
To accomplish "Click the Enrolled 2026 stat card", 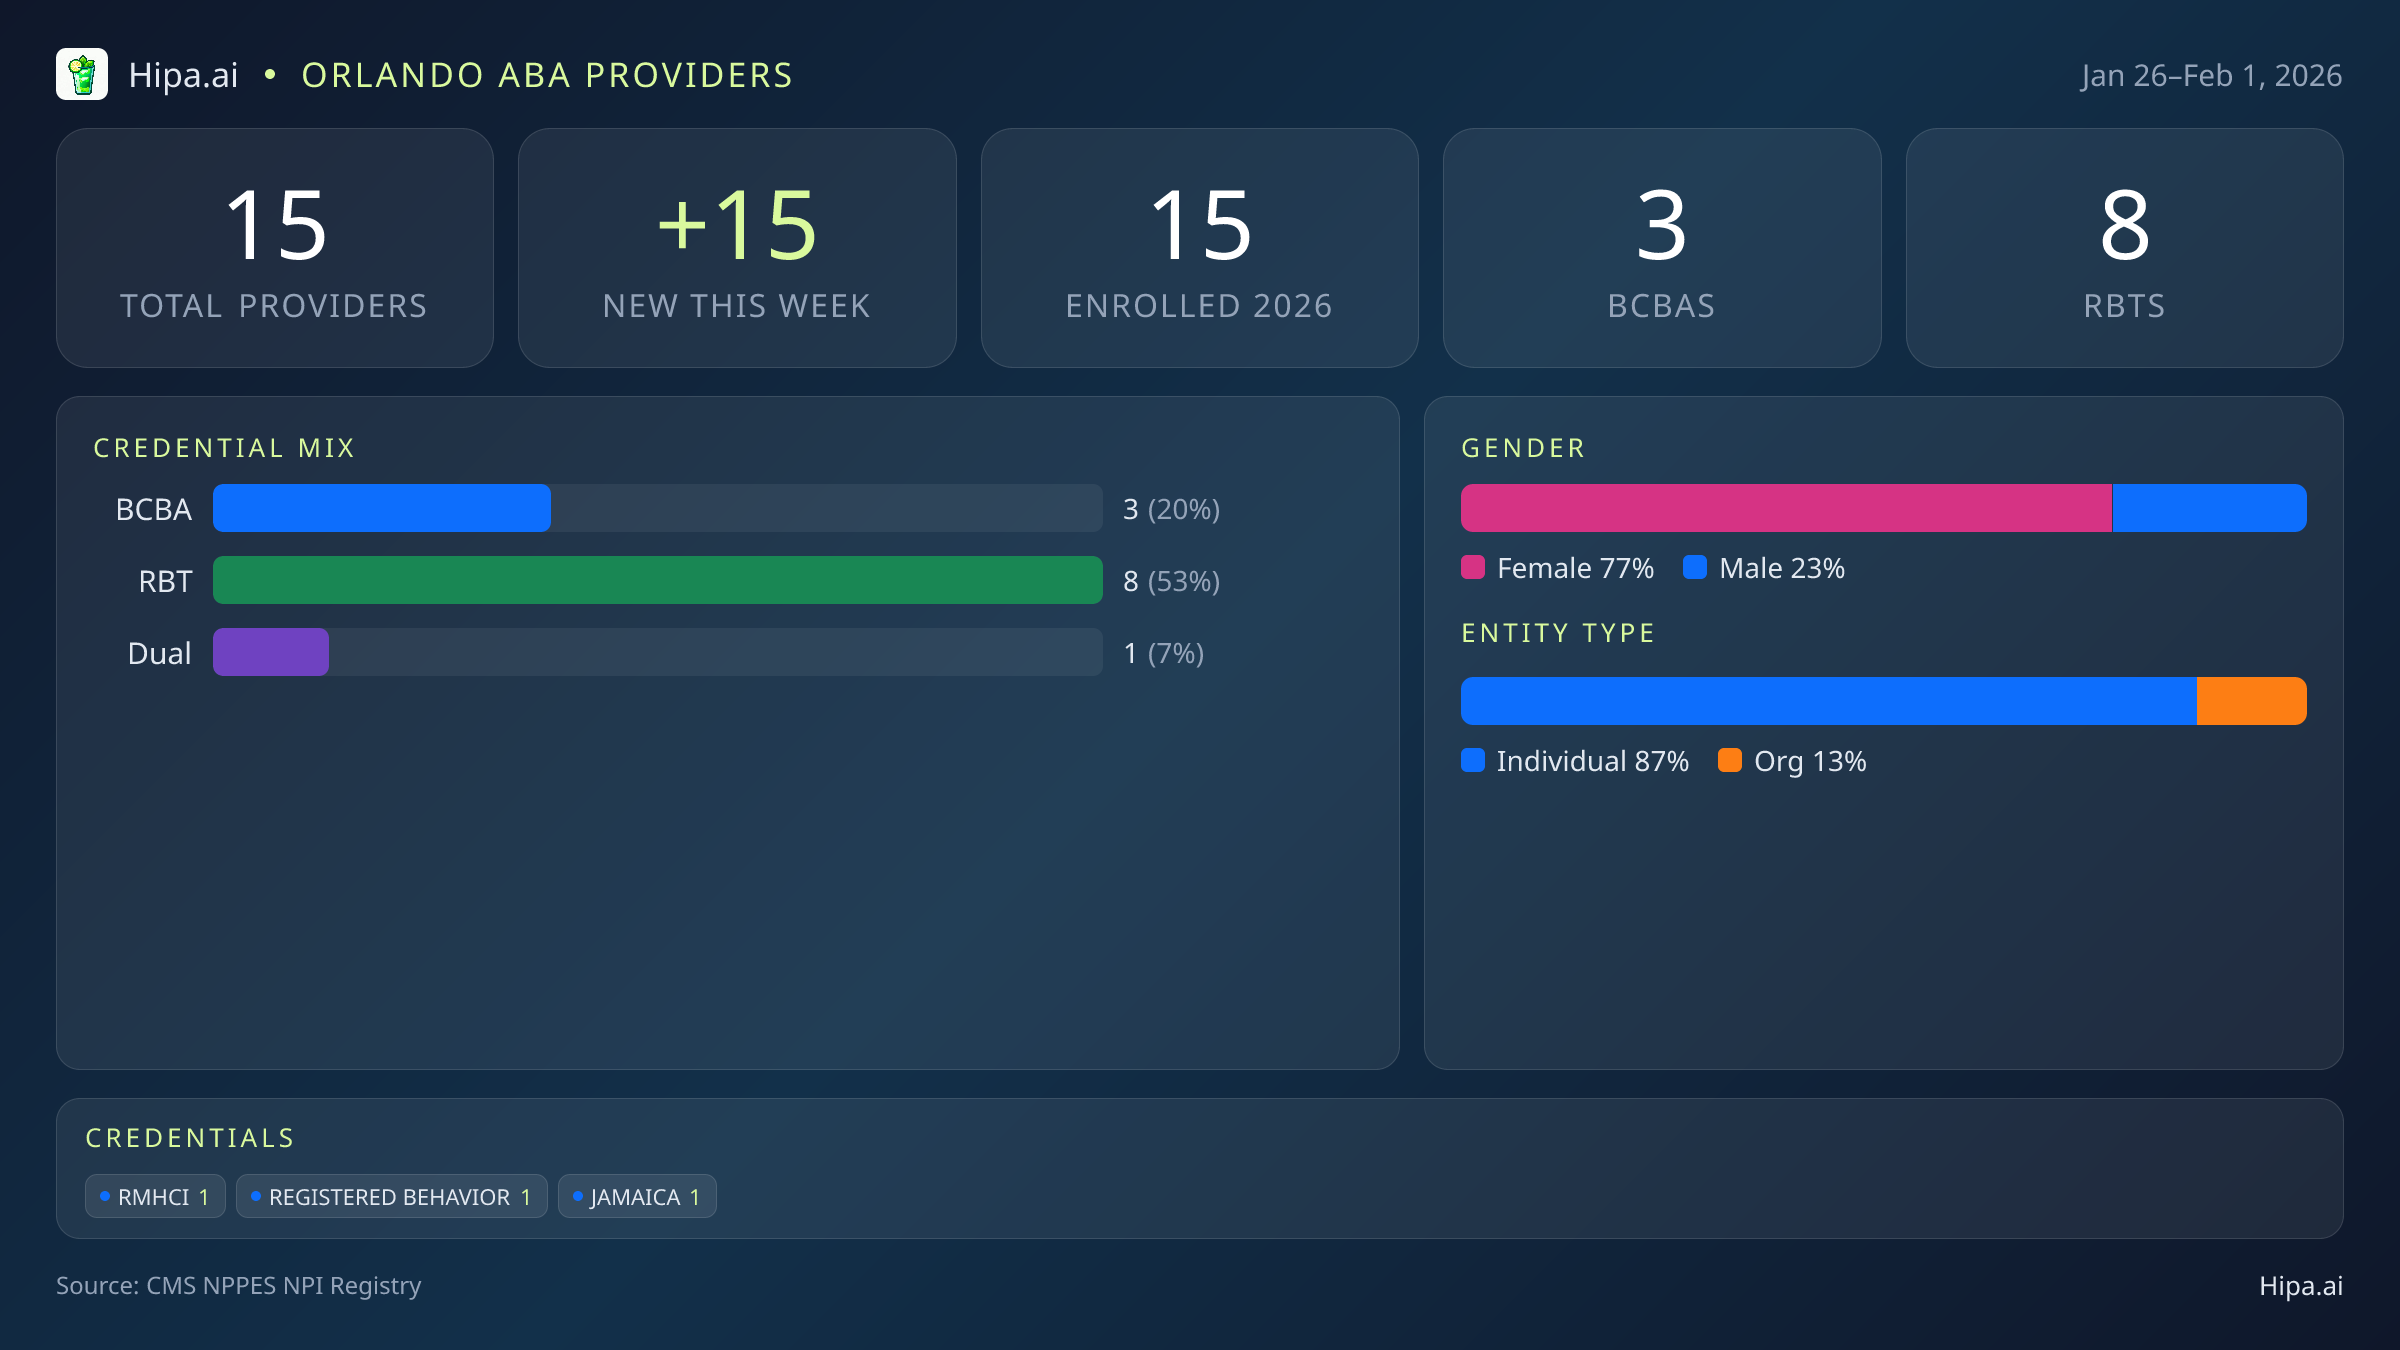I will (1199, 248).
